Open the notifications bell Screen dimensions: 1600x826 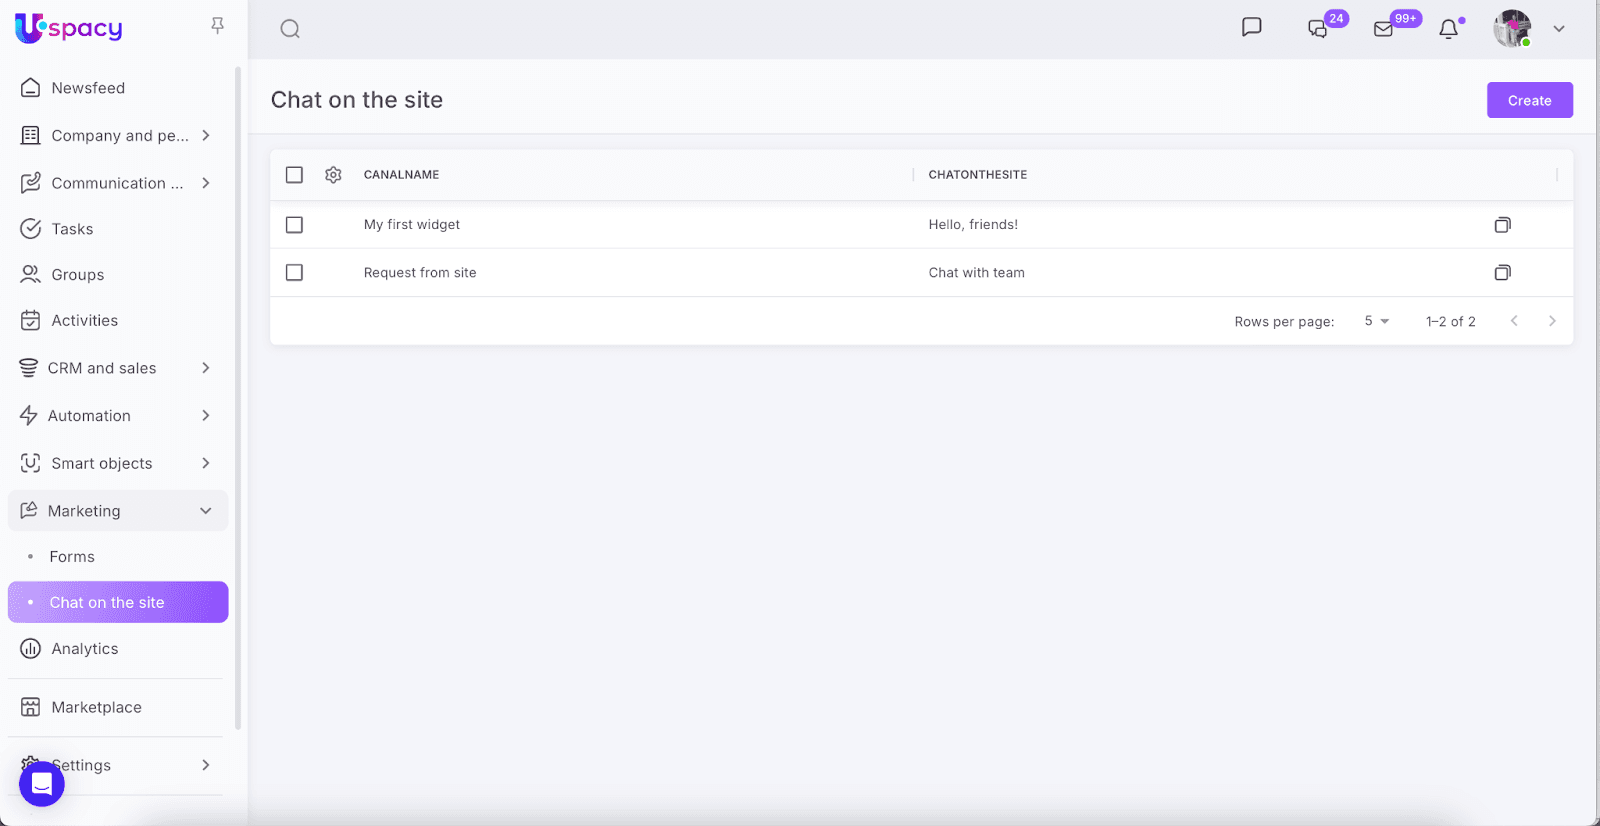pyautogui.click(x=1448, y=29)
